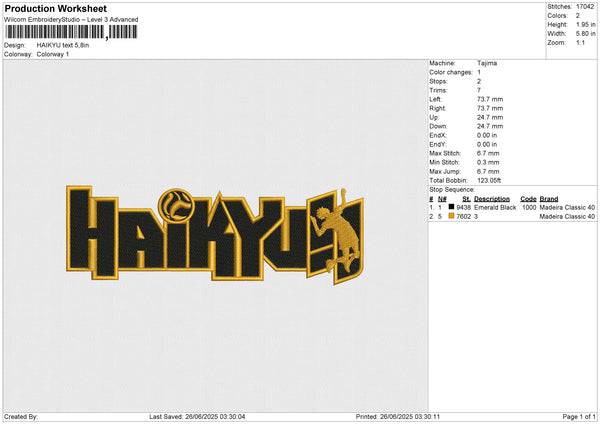Click the Machine value 'Tajima'

pos(487,63)
